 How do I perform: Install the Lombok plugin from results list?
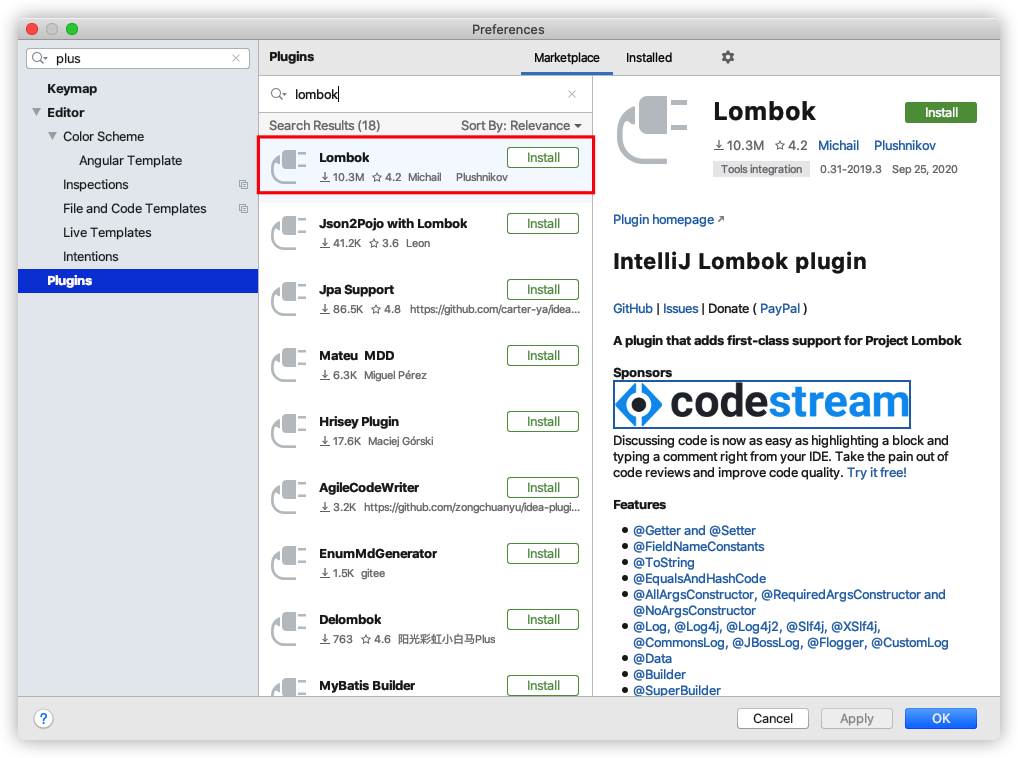coord(543,158)
